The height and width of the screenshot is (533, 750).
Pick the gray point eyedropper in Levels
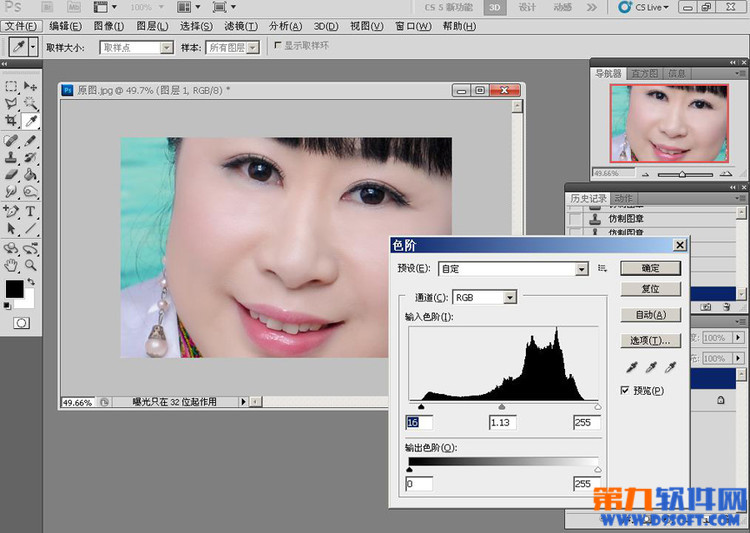click(651, 367)
